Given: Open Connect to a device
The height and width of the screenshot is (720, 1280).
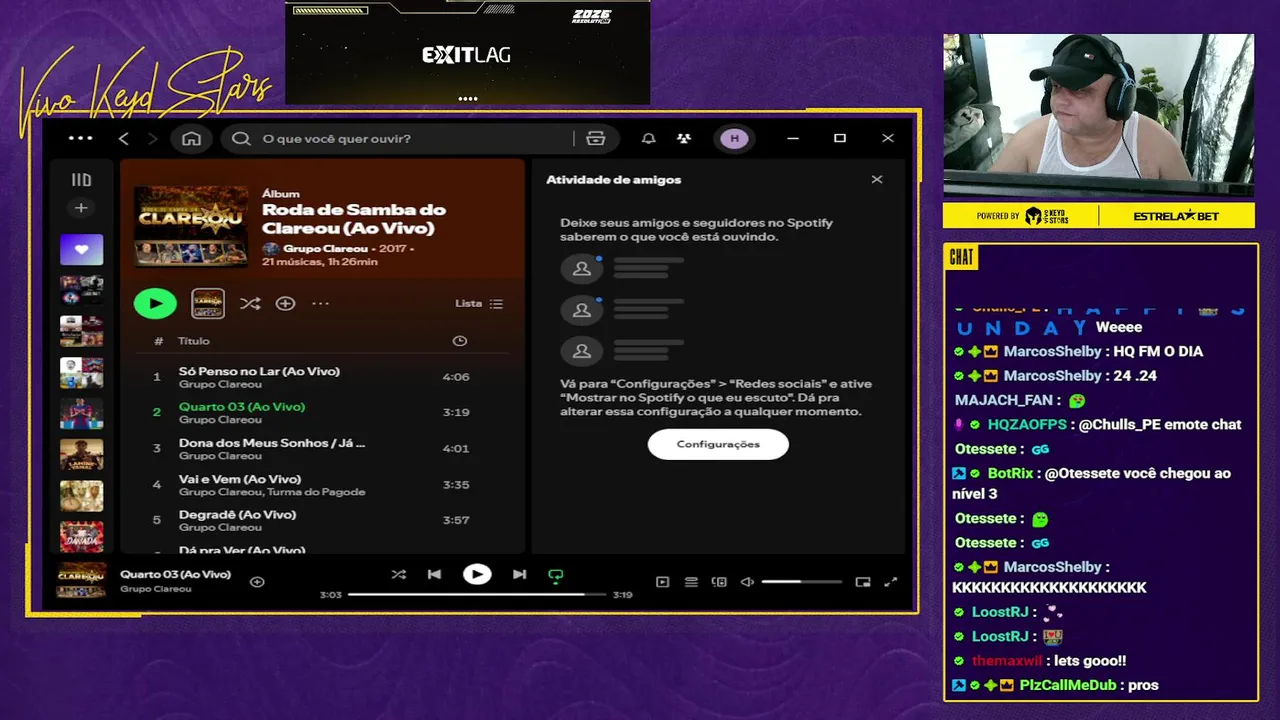Looking at the screenshot, I should pyautogui.click(x=719, y=582).
